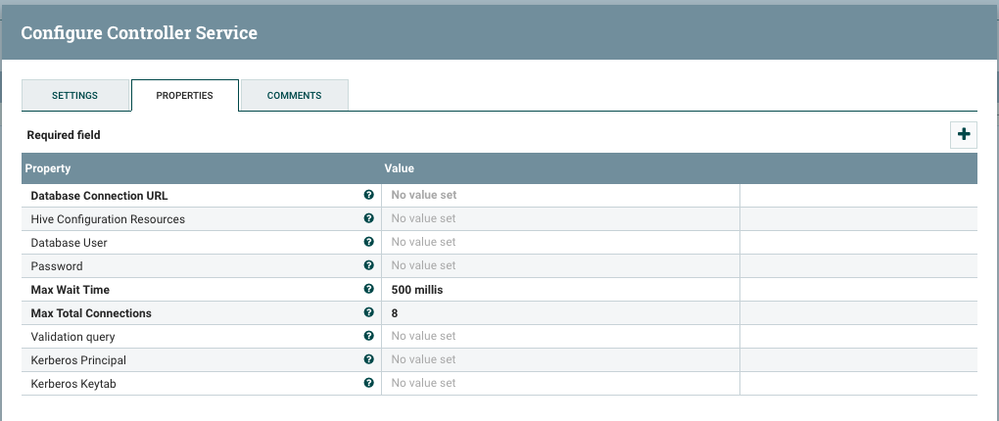
Task: Click the Database User value field
Action: tap(560, 242)
